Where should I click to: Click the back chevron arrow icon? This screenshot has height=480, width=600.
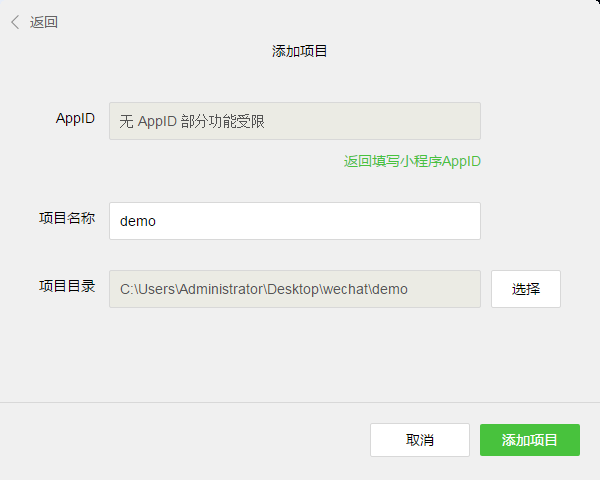15,22
